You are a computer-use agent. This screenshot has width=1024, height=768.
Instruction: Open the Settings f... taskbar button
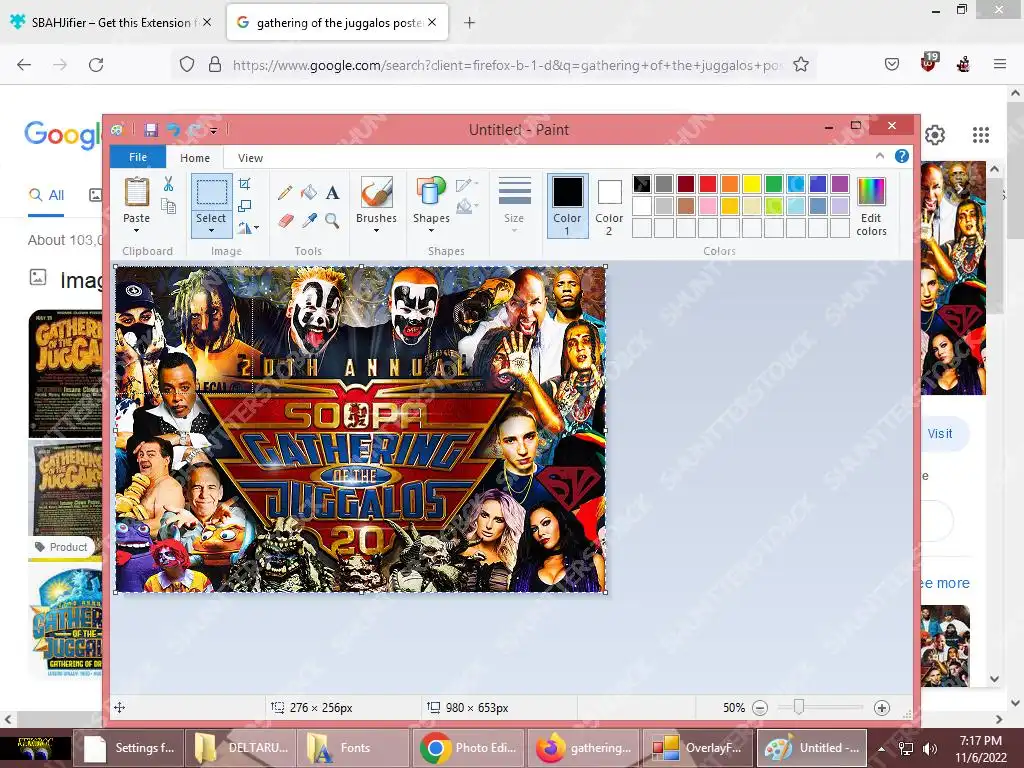click(129, 748)
